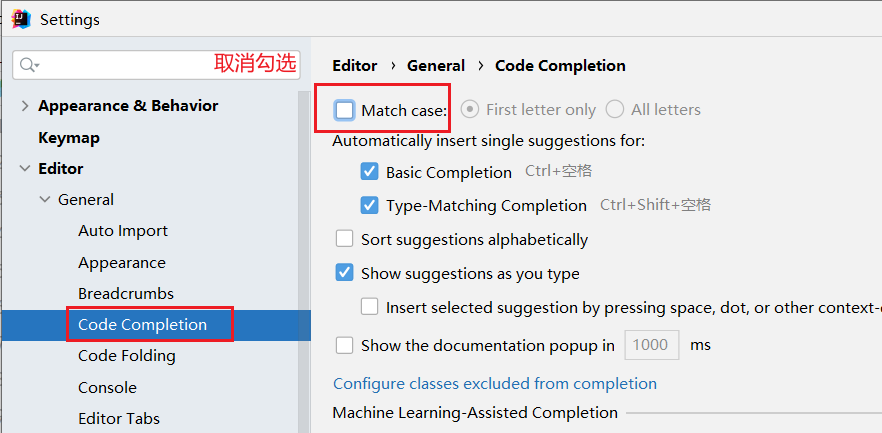Click the documentation popup delay field
Image resolution: width=882 pixels, height=433 pixels.
[x=651, y=345]
